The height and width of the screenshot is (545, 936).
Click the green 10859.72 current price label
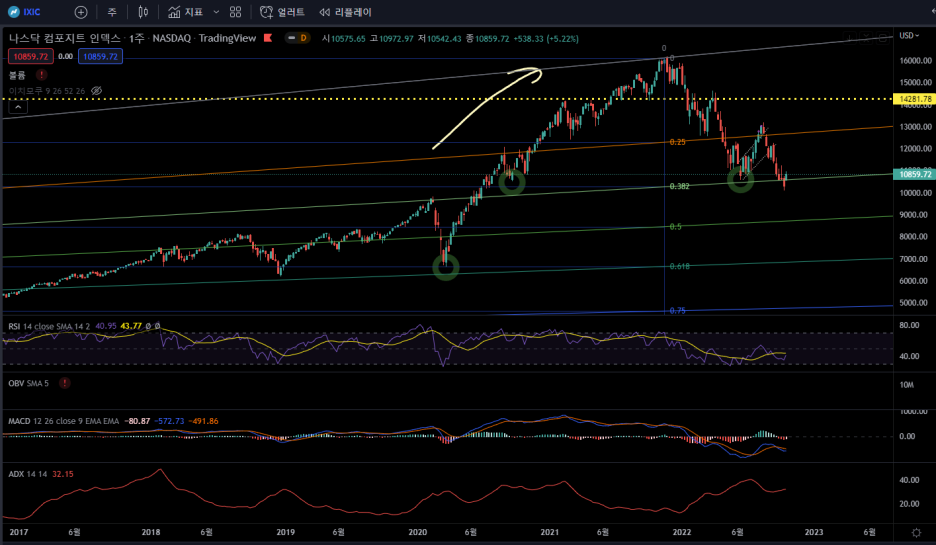tap(915, 174)
